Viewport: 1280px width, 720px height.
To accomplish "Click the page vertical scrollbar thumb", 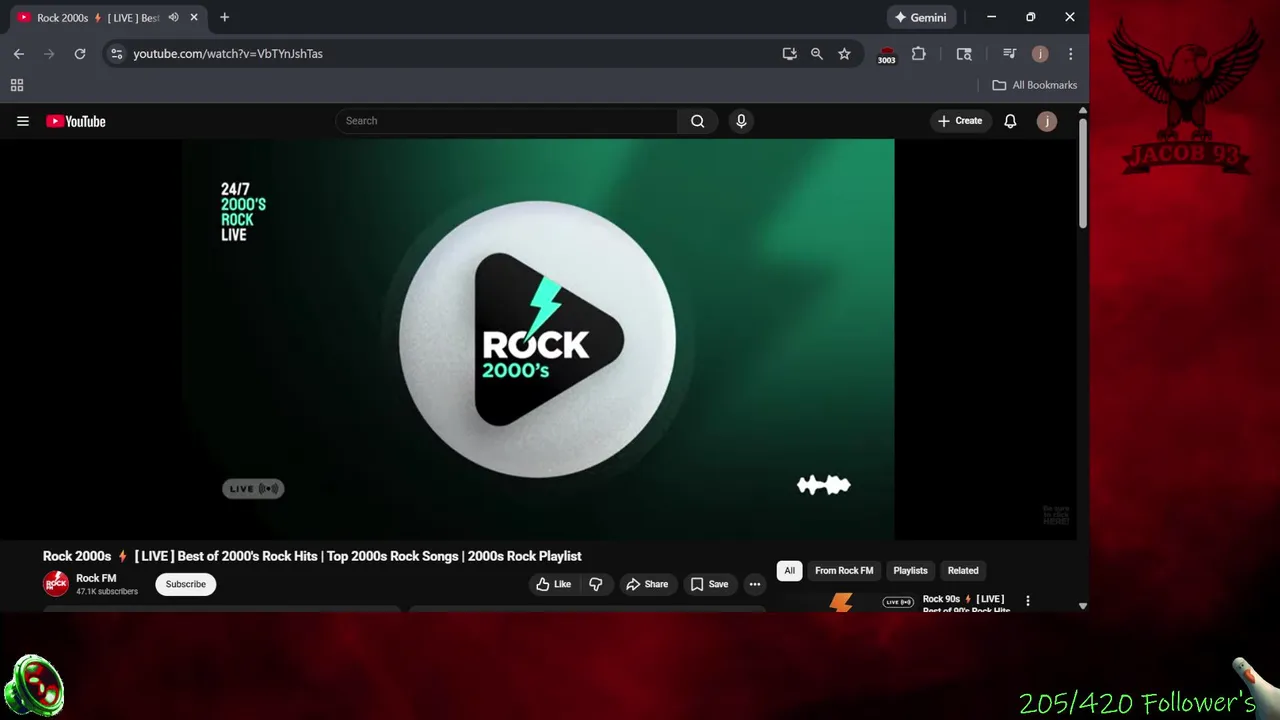I will [1082, 173].
